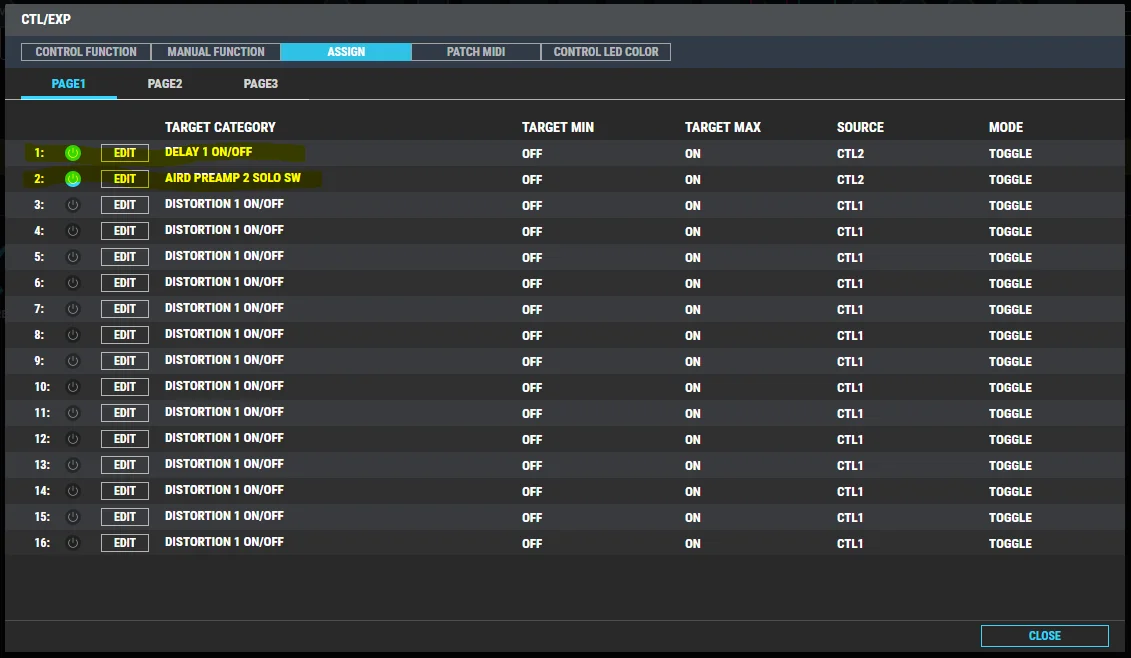Viewport: 1131px width, 658px height.
Task: Enable assign 14 power icon
Action: tap(72, 491)
